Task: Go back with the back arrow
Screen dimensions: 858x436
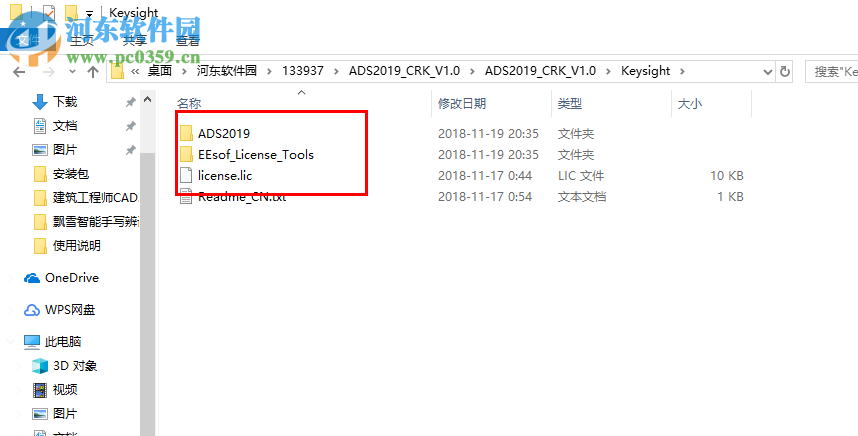Action: click(x=19, y=72)
